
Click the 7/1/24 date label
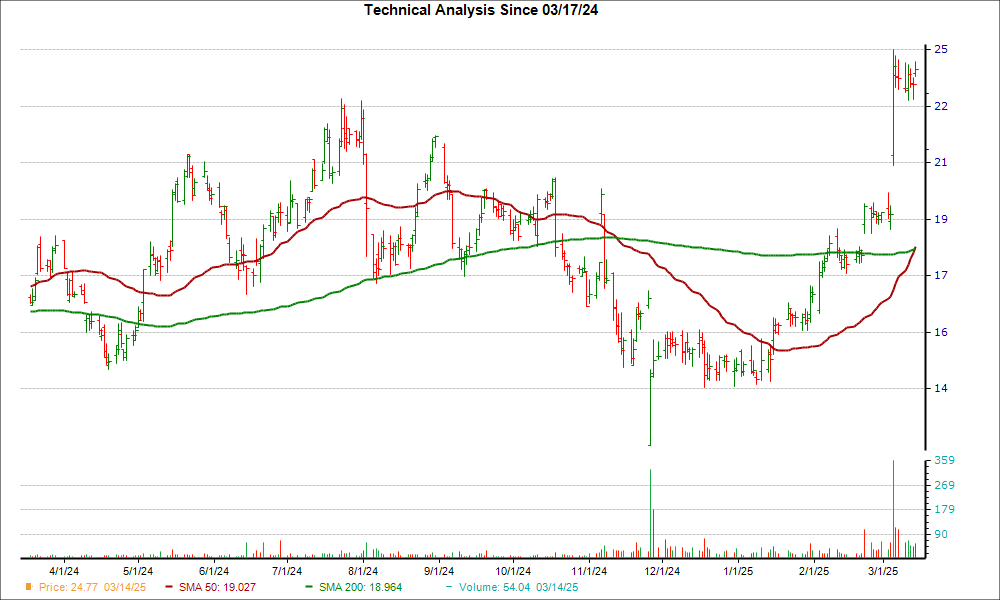287,571
